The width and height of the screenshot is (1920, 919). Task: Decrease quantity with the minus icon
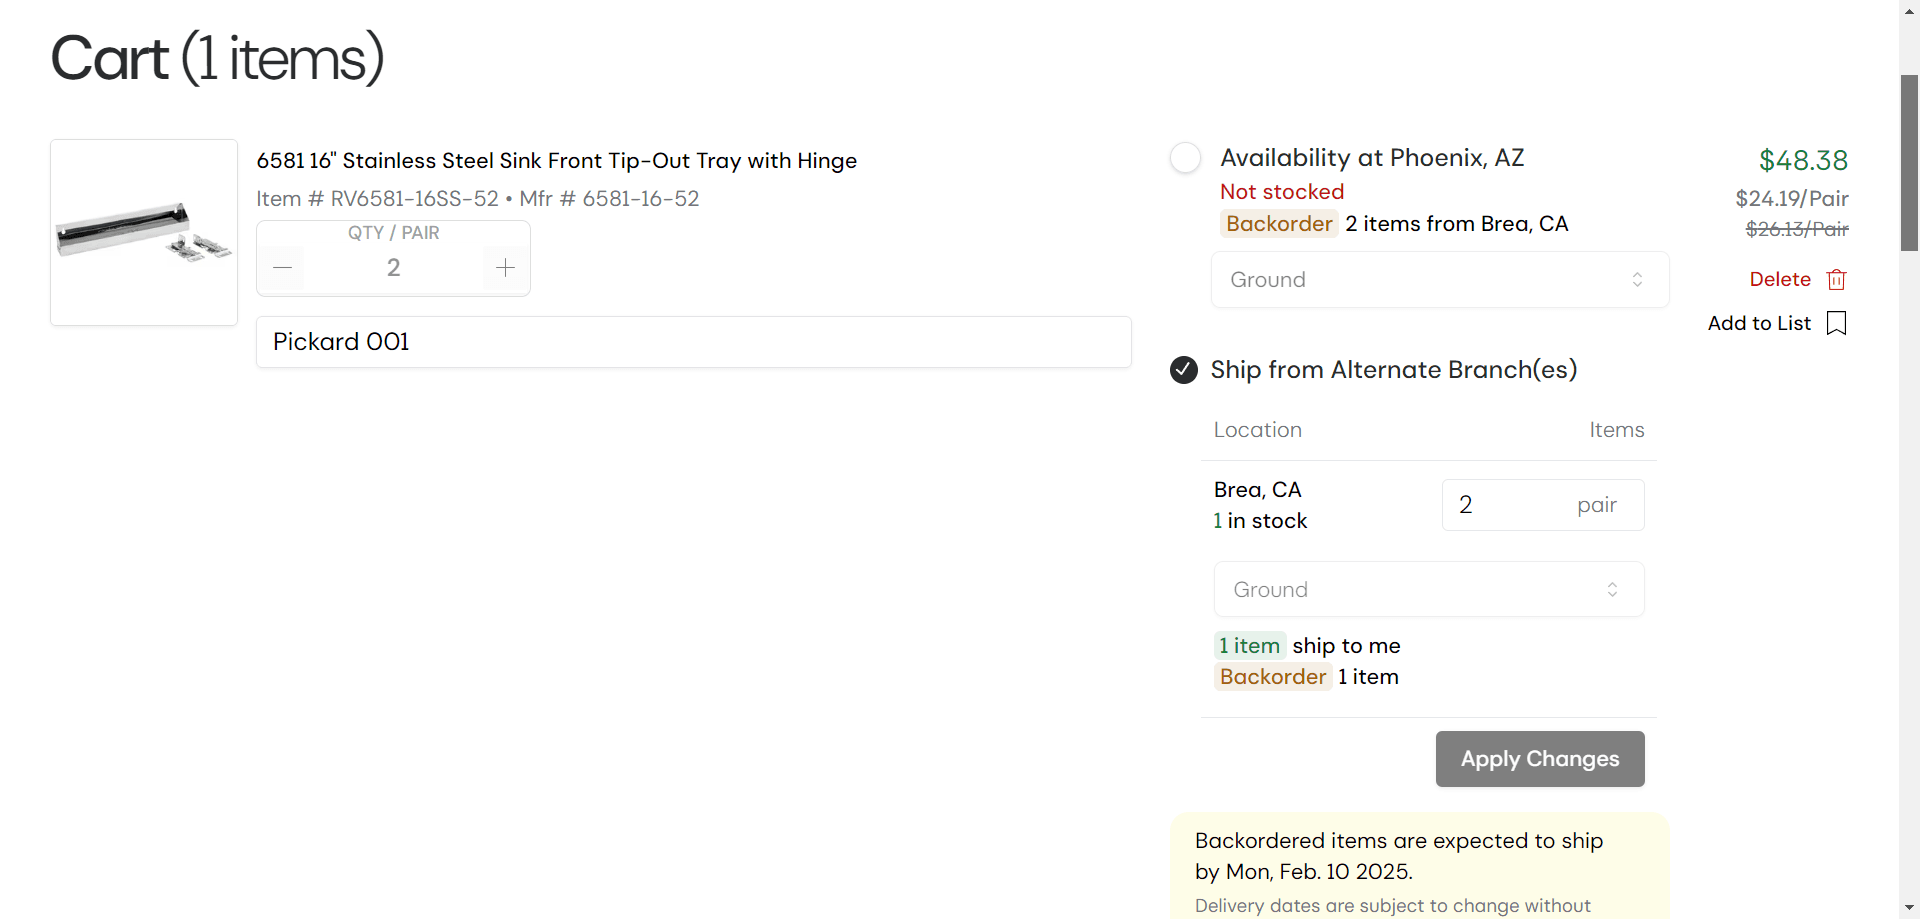click(x=283, y=268)
